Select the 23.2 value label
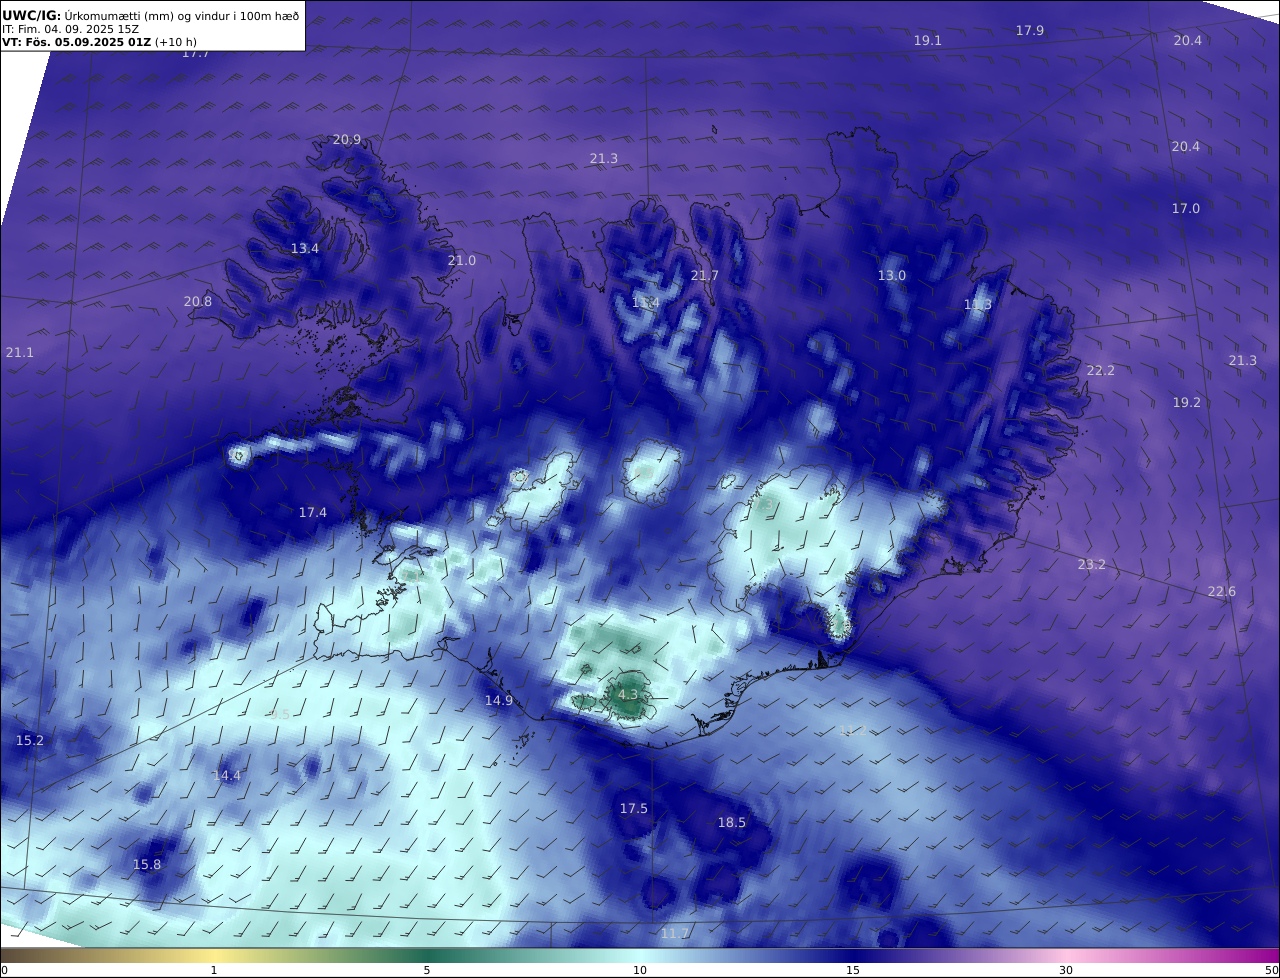 (x=1092, y=565)
